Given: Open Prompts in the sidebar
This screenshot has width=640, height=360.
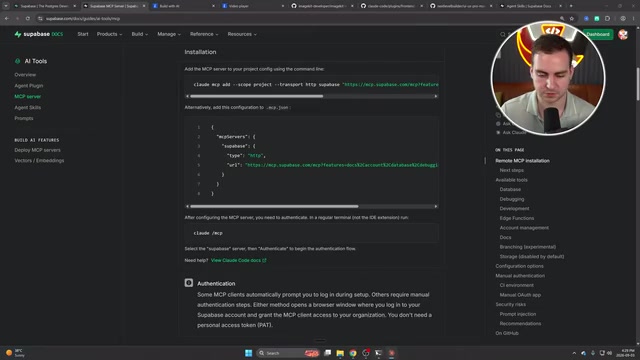Looking at the screenshot, I should coord(24,118).
